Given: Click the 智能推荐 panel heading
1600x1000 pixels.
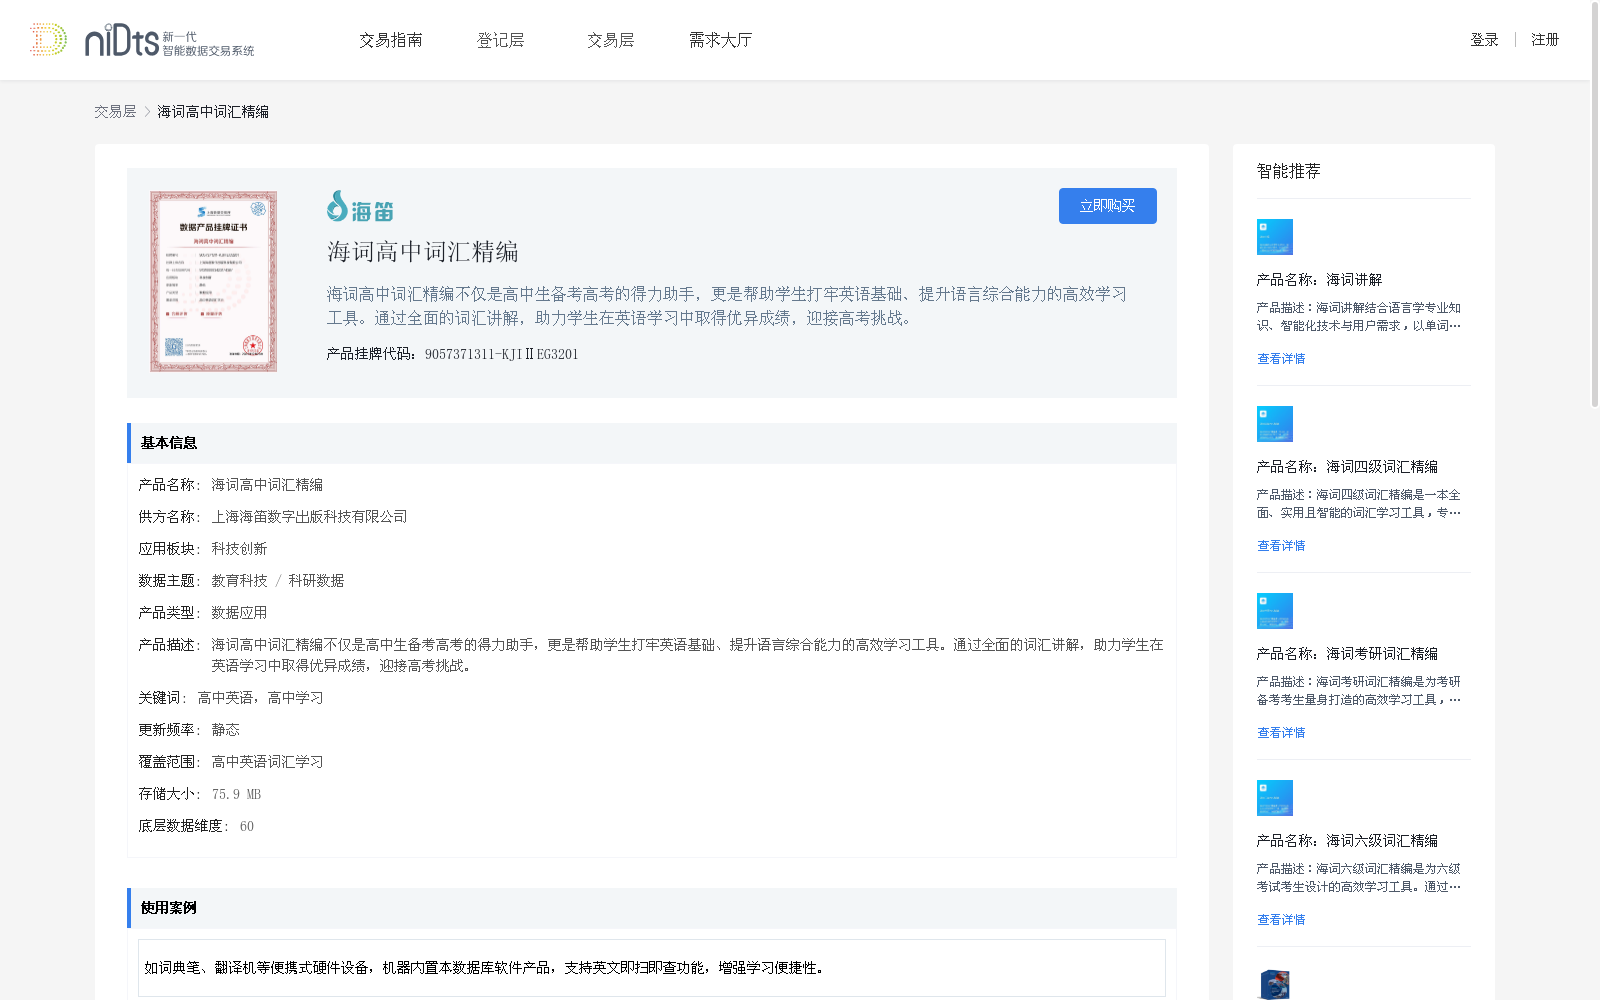Looking at the screenshot, I should [x=1288, y=171].
